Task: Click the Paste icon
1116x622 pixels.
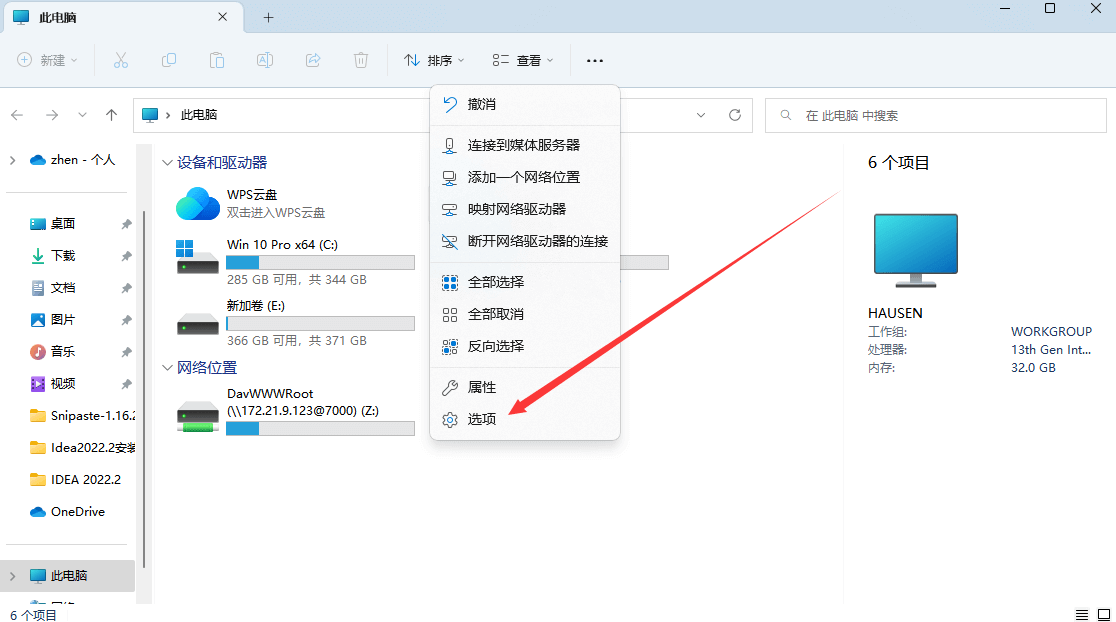Action: coord(217,60)
